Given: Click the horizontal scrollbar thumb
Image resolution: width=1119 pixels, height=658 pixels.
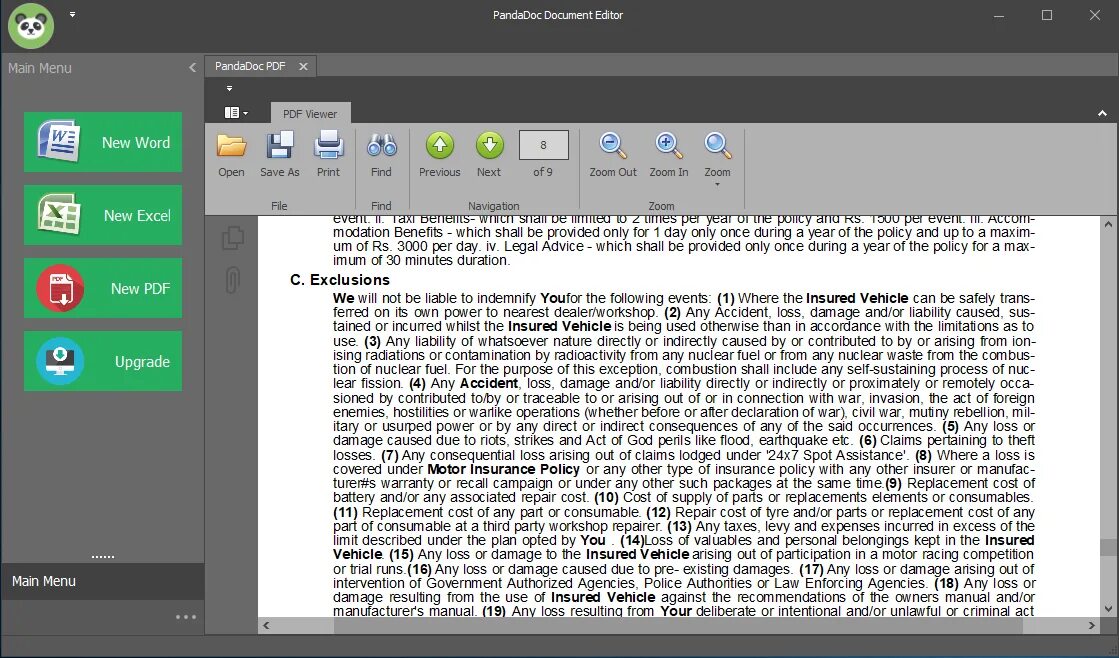Looking at the screenshot, I should pyautogui.click(x=678, y=625).
